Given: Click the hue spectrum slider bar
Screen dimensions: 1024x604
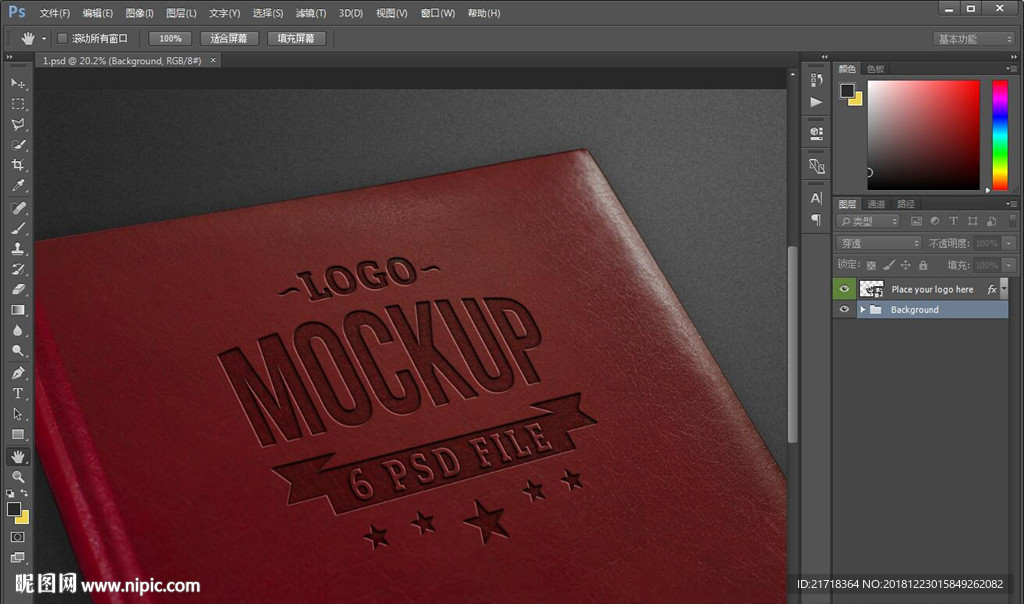Looking at the screenshot, I should 999,134.
